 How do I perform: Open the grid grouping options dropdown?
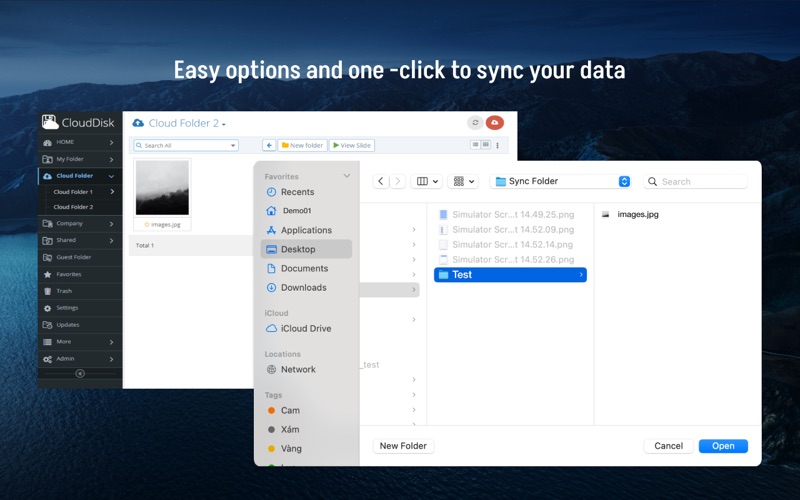coord(463,181)
